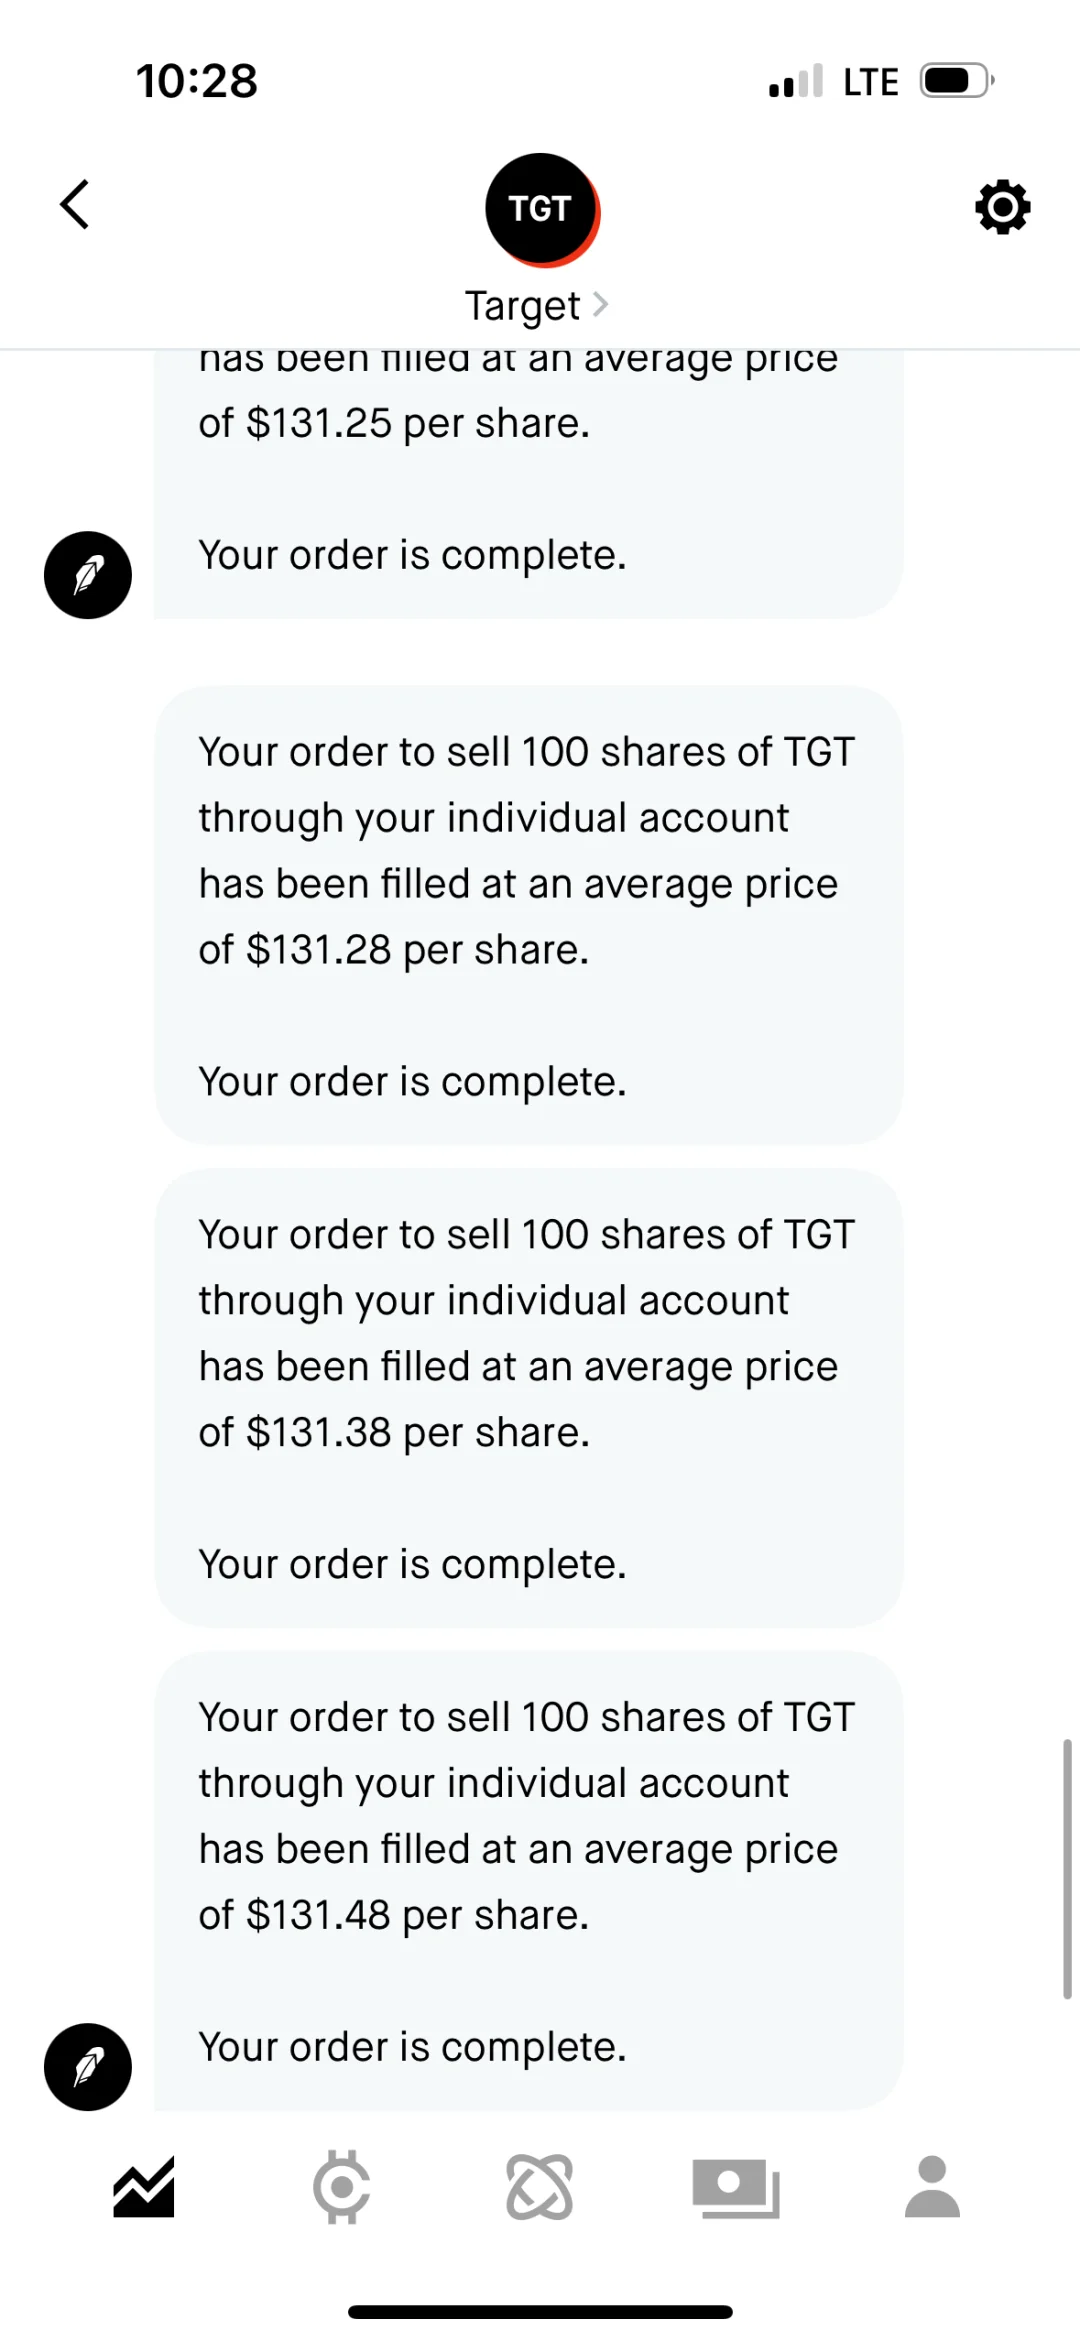Tap the lower Robinhood feather avatar

pyautogui.click(x=88, y=2067)
